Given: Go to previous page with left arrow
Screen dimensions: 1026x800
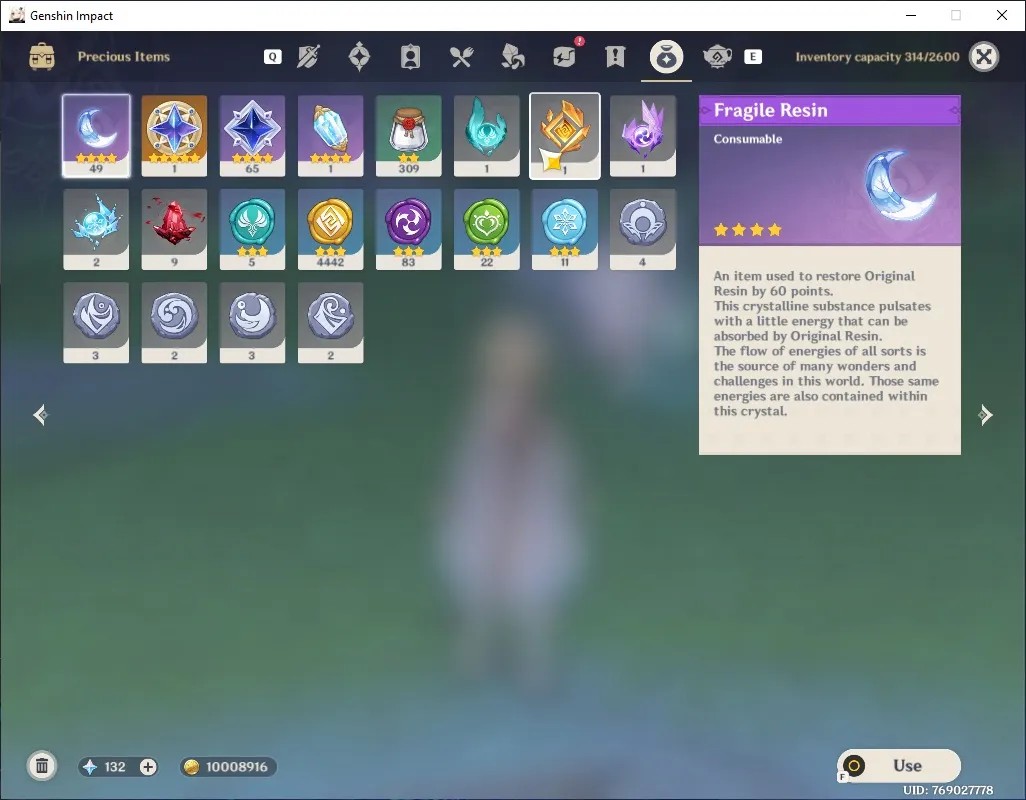Looking at the screenshot, I should [x=41, y=415].
